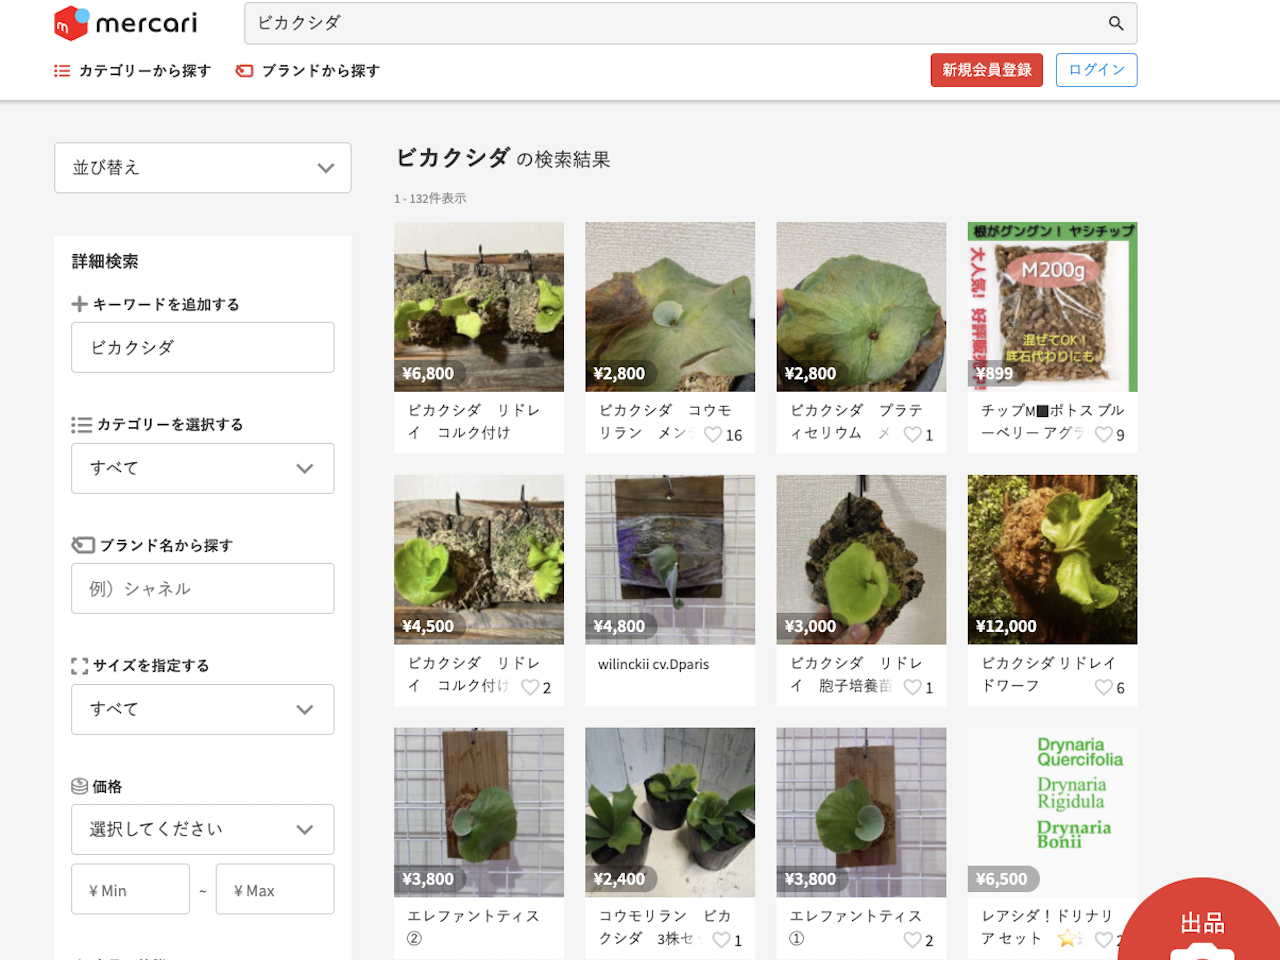Like the リドレイ 胞子培養苗 listing
1280x960 pixels.
tap(912, 688)
